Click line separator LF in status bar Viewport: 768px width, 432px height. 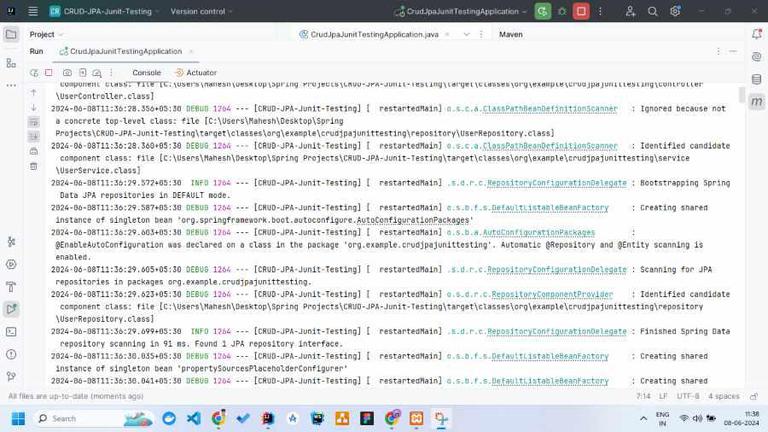coord(663,396)
